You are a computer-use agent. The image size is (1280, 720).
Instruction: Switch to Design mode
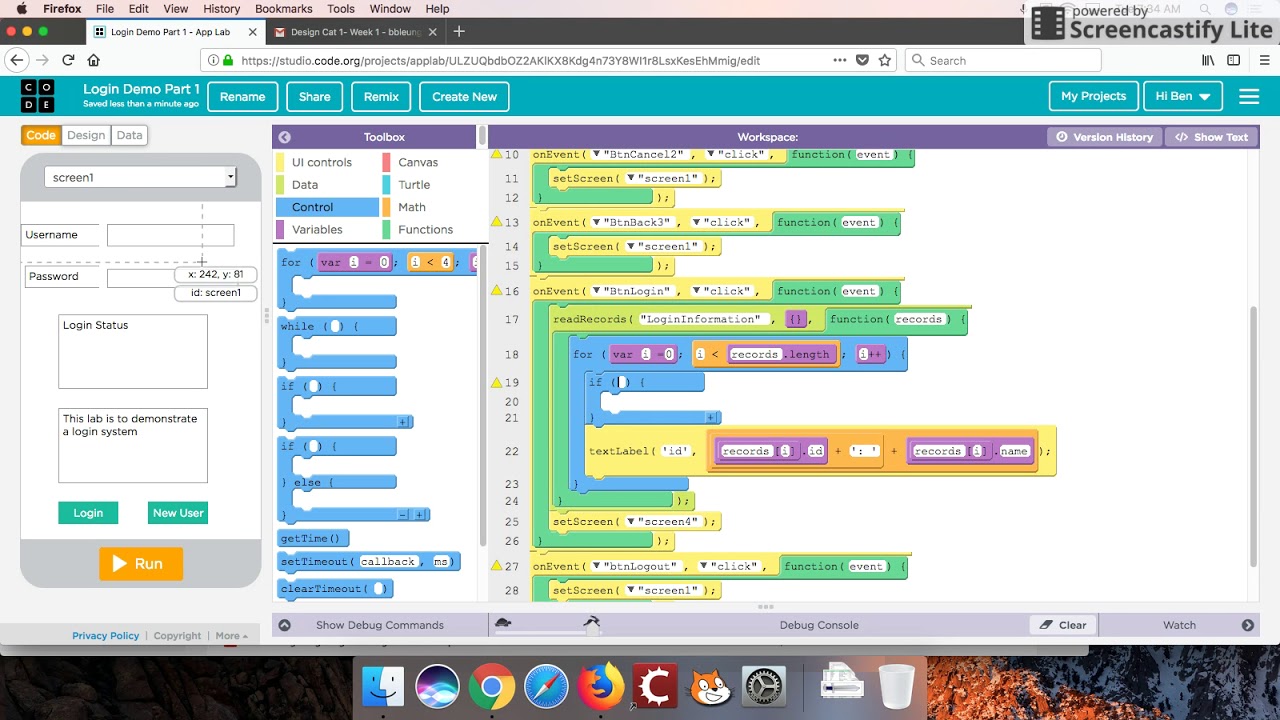86,135
